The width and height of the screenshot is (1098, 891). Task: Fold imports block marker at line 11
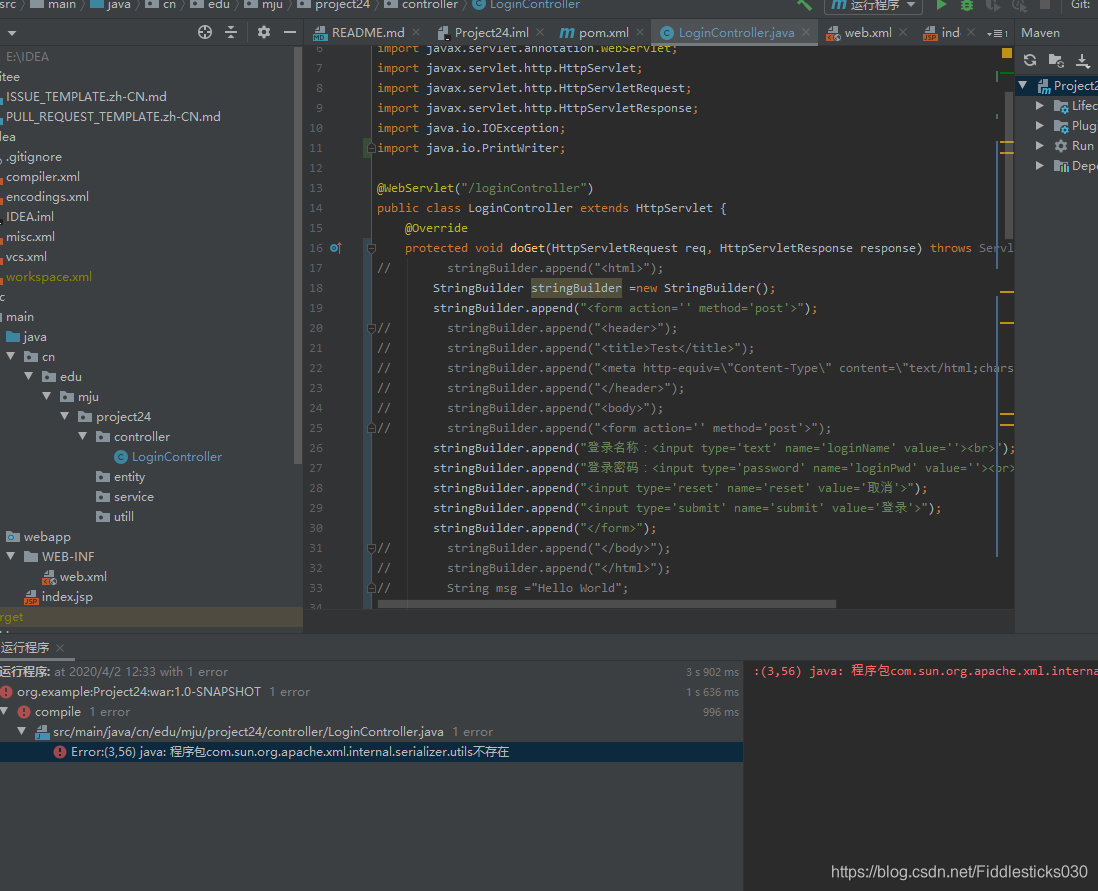point(371,148)
